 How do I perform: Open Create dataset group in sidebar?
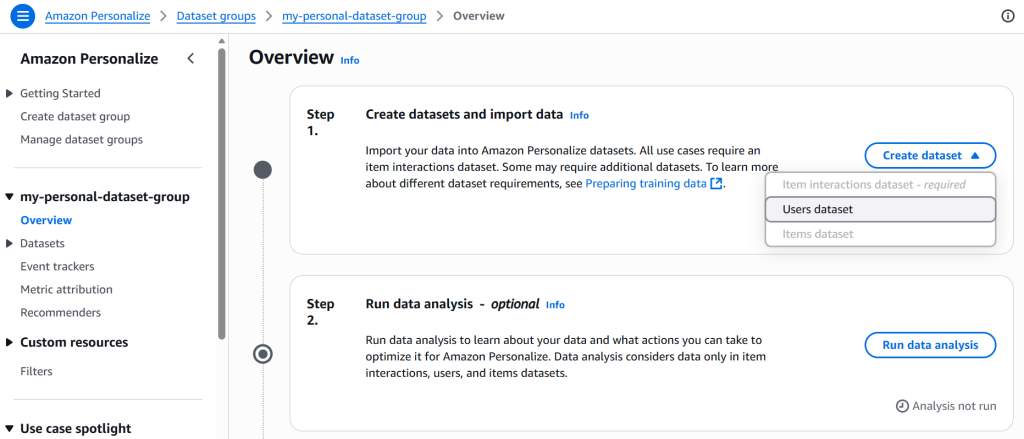(x=75, y=116)
